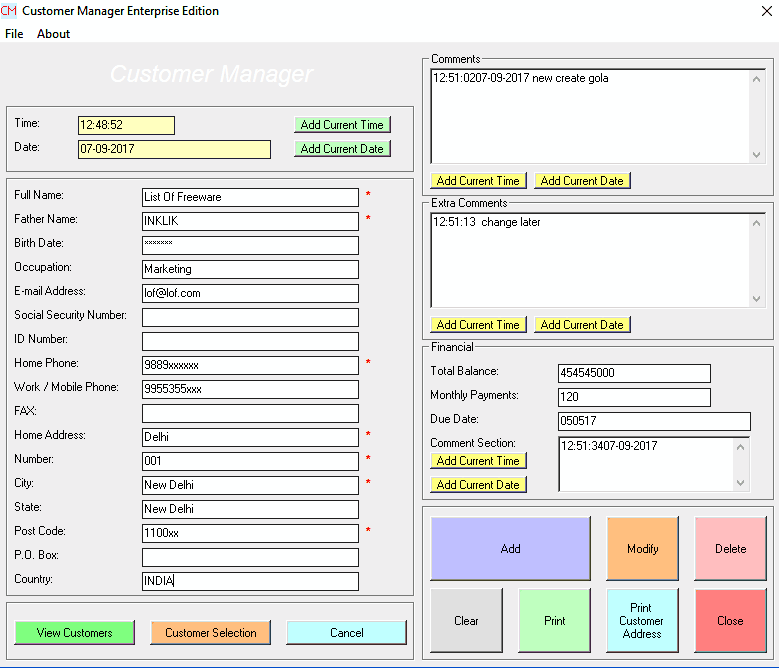Click the Post Code field
Image resolution: width=779 pixels, height=668 pixels.
(x=250, y=533)
